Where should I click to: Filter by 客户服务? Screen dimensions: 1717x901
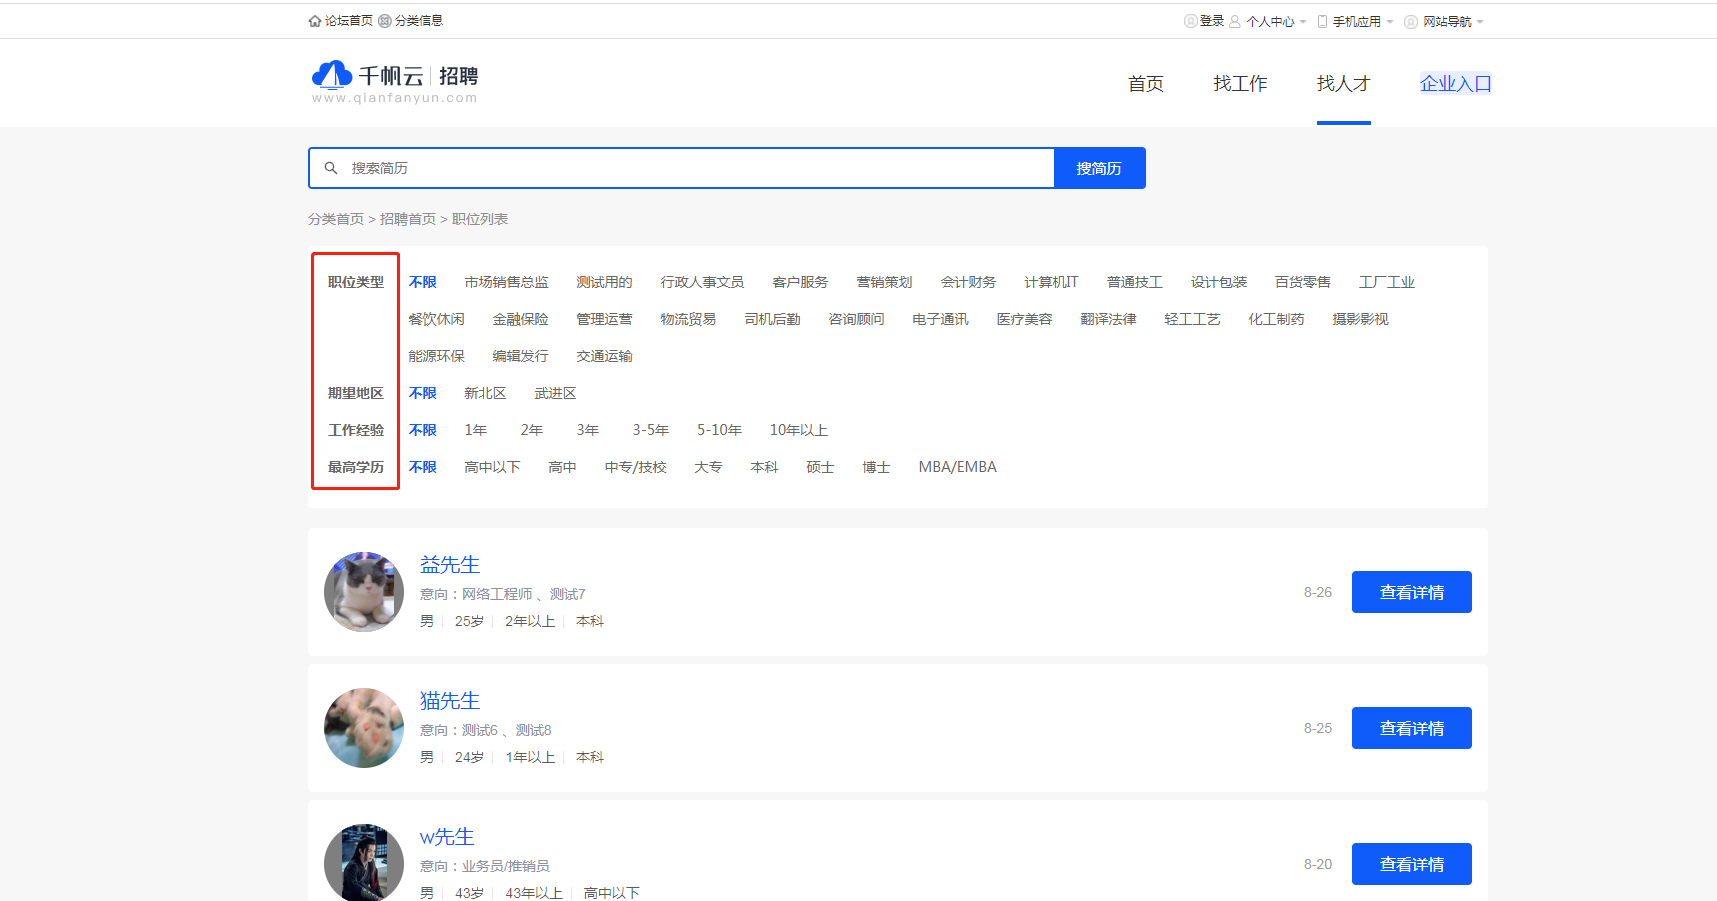pos(801,282)
